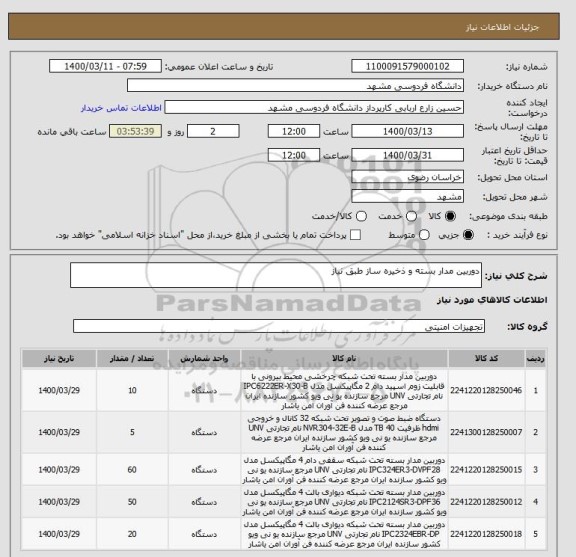Click product code 2241220128250018
The height and width of the screenshot is (557, 576).
[486, 534]
